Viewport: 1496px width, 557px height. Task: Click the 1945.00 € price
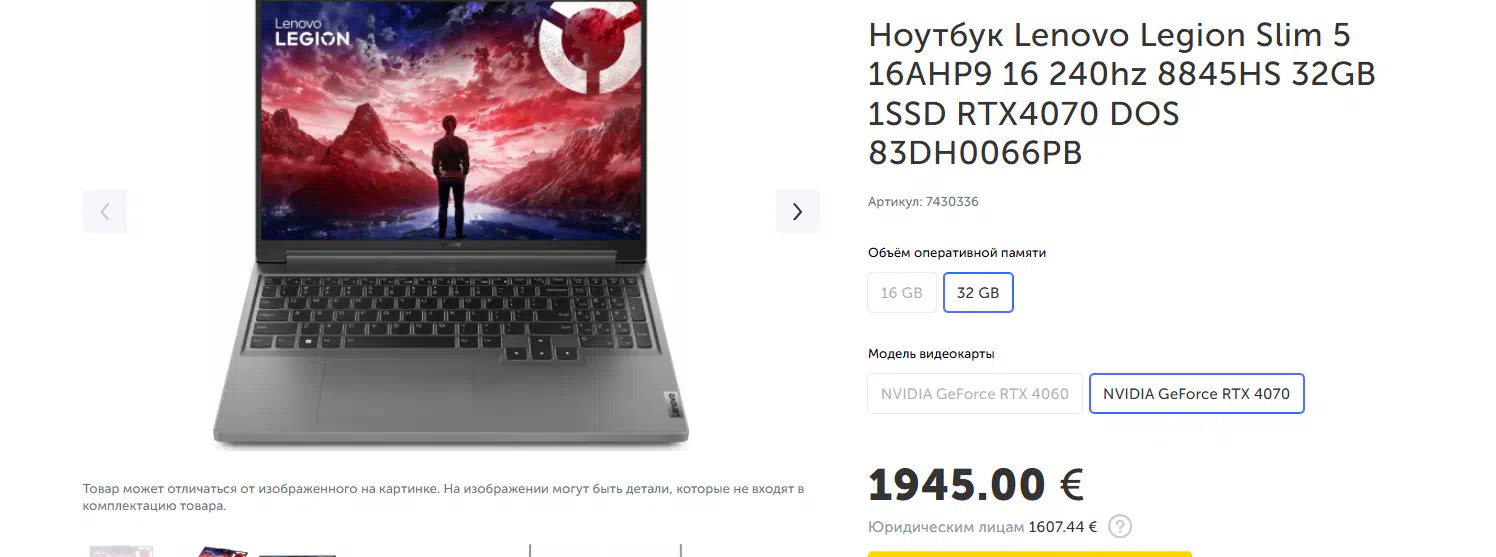pyautogui.click(x=976, y=485)
